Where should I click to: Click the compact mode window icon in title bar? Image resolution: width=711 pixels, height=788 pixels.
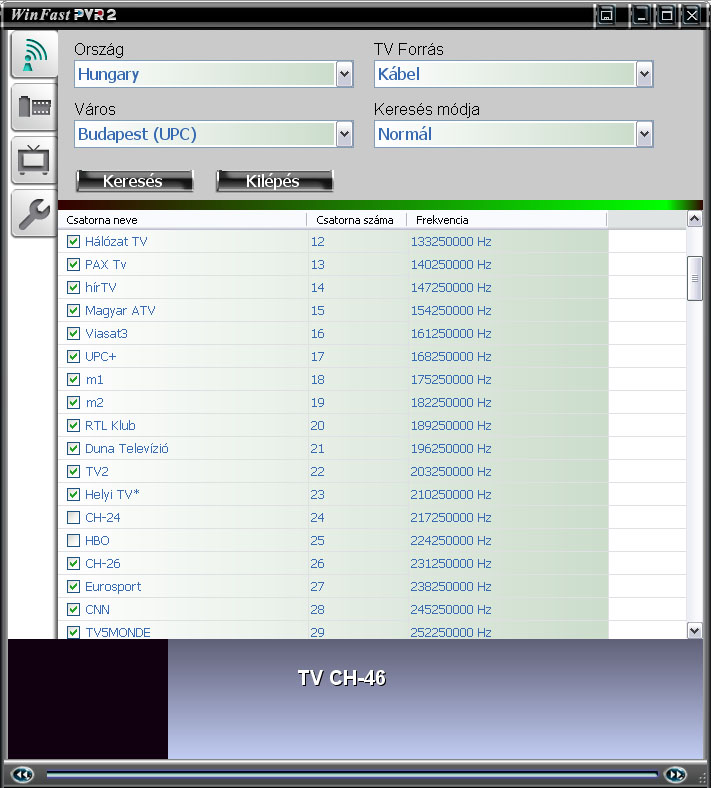click(606, 15)
